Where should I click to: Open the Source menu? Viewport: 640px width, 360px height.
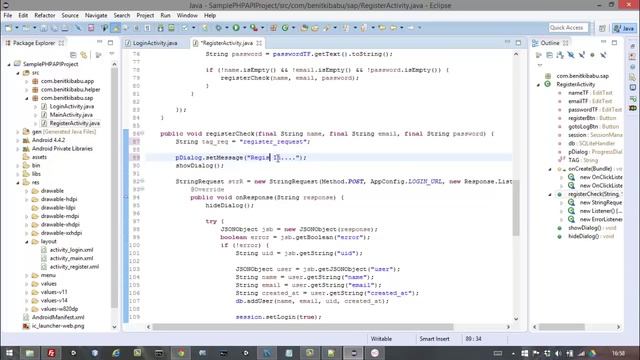click(70, 16)
